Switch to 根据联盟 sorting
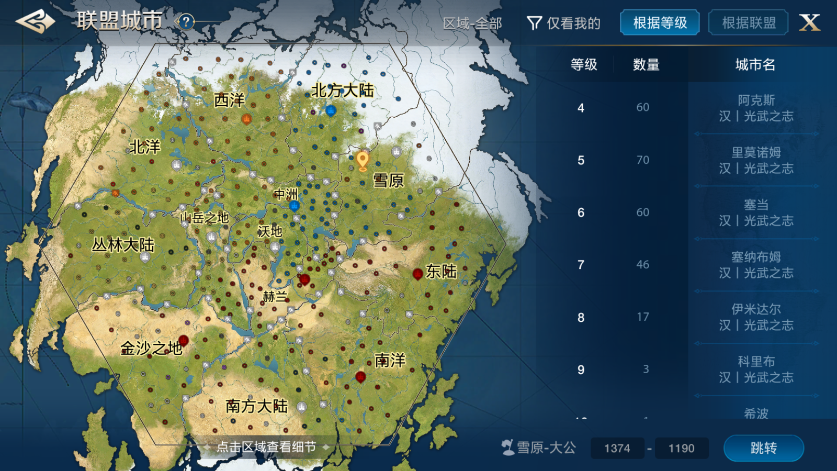Image resolution: width=837 pixels, height=471 pixels. [x=748, y=22]
